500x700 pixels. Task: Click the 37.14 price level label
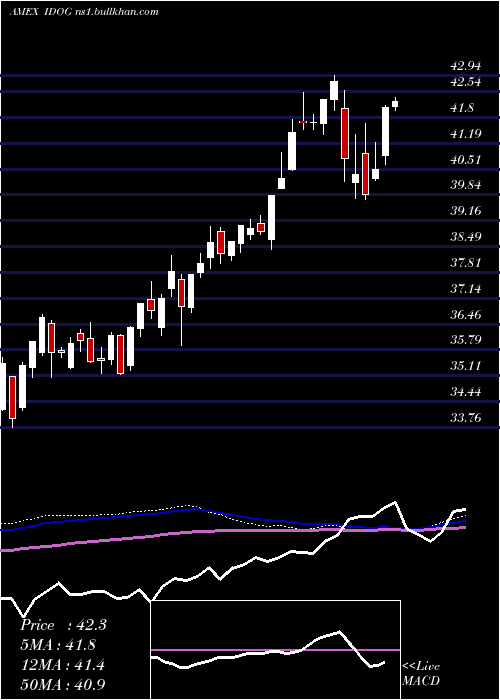pyautogui.click(x=466, y=289)
